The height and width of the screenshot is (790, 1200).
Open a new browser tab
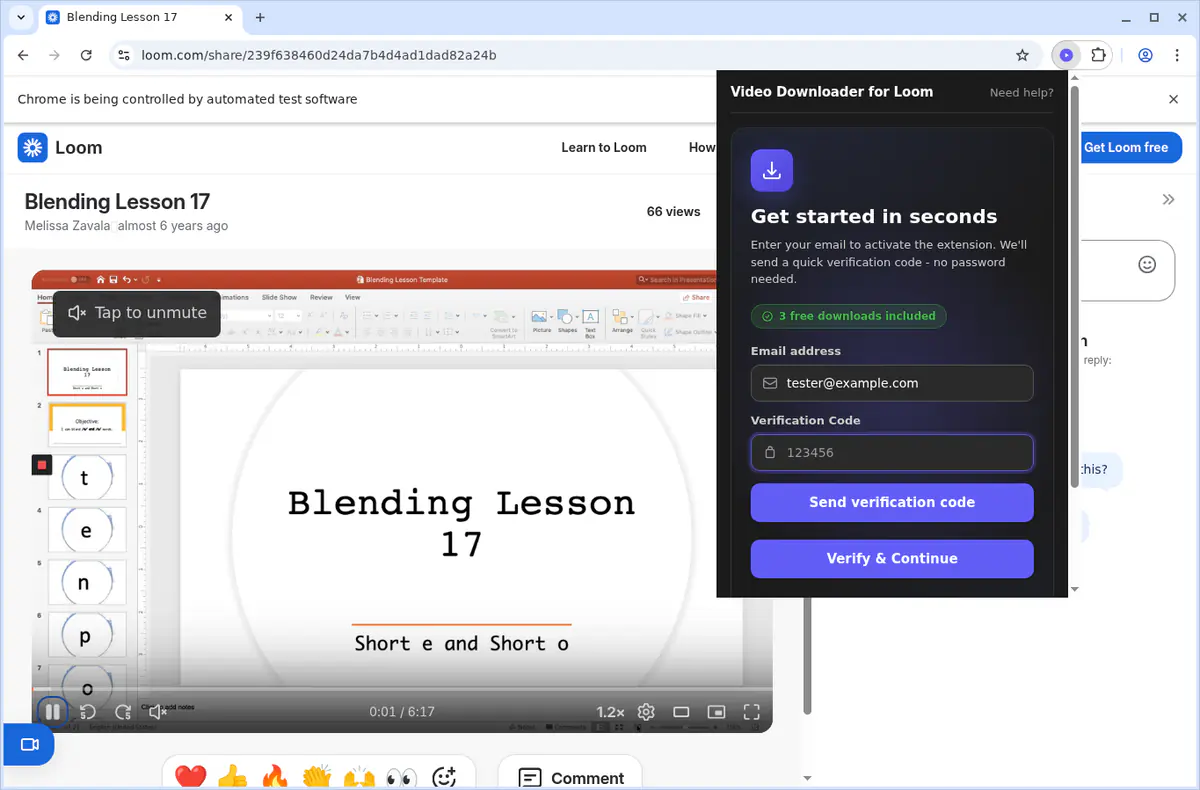[260, 17]
